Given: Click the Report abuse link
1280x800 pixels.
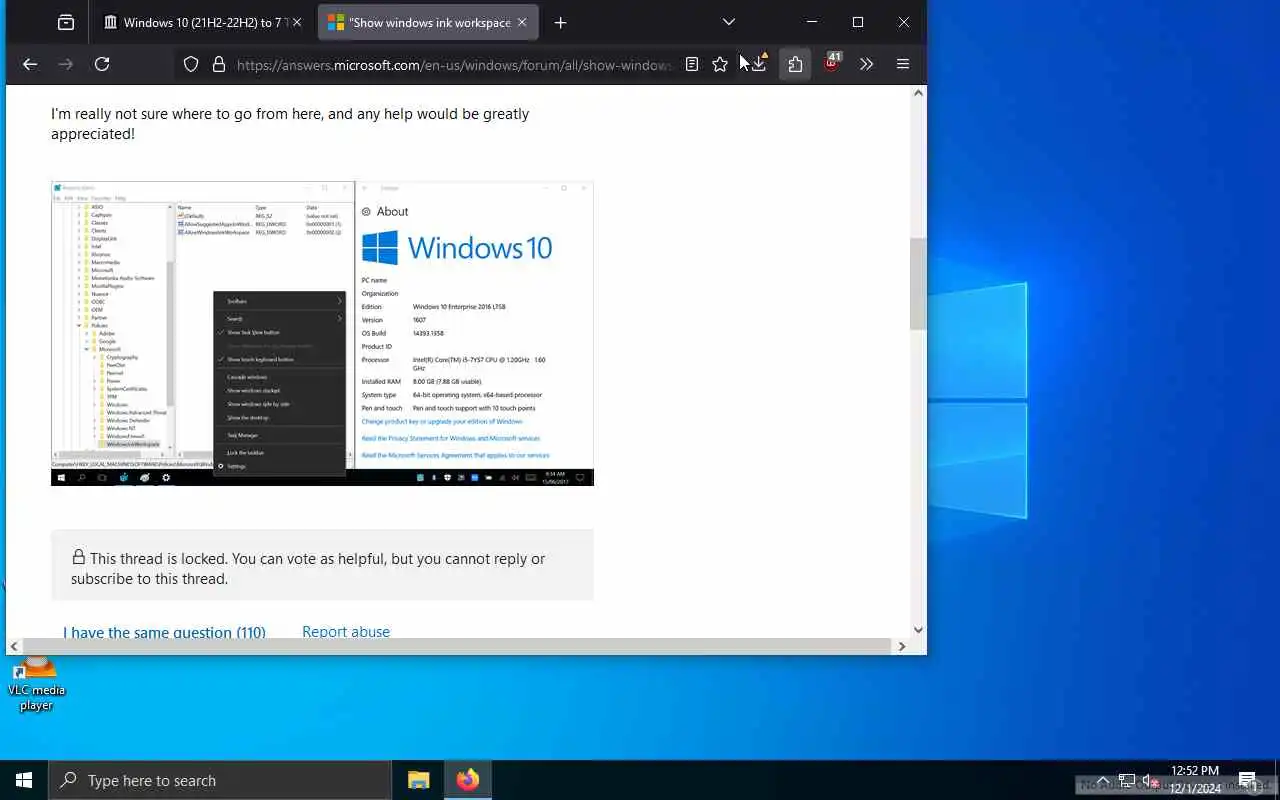Looking at the screenshot, I should pos(346,632).
